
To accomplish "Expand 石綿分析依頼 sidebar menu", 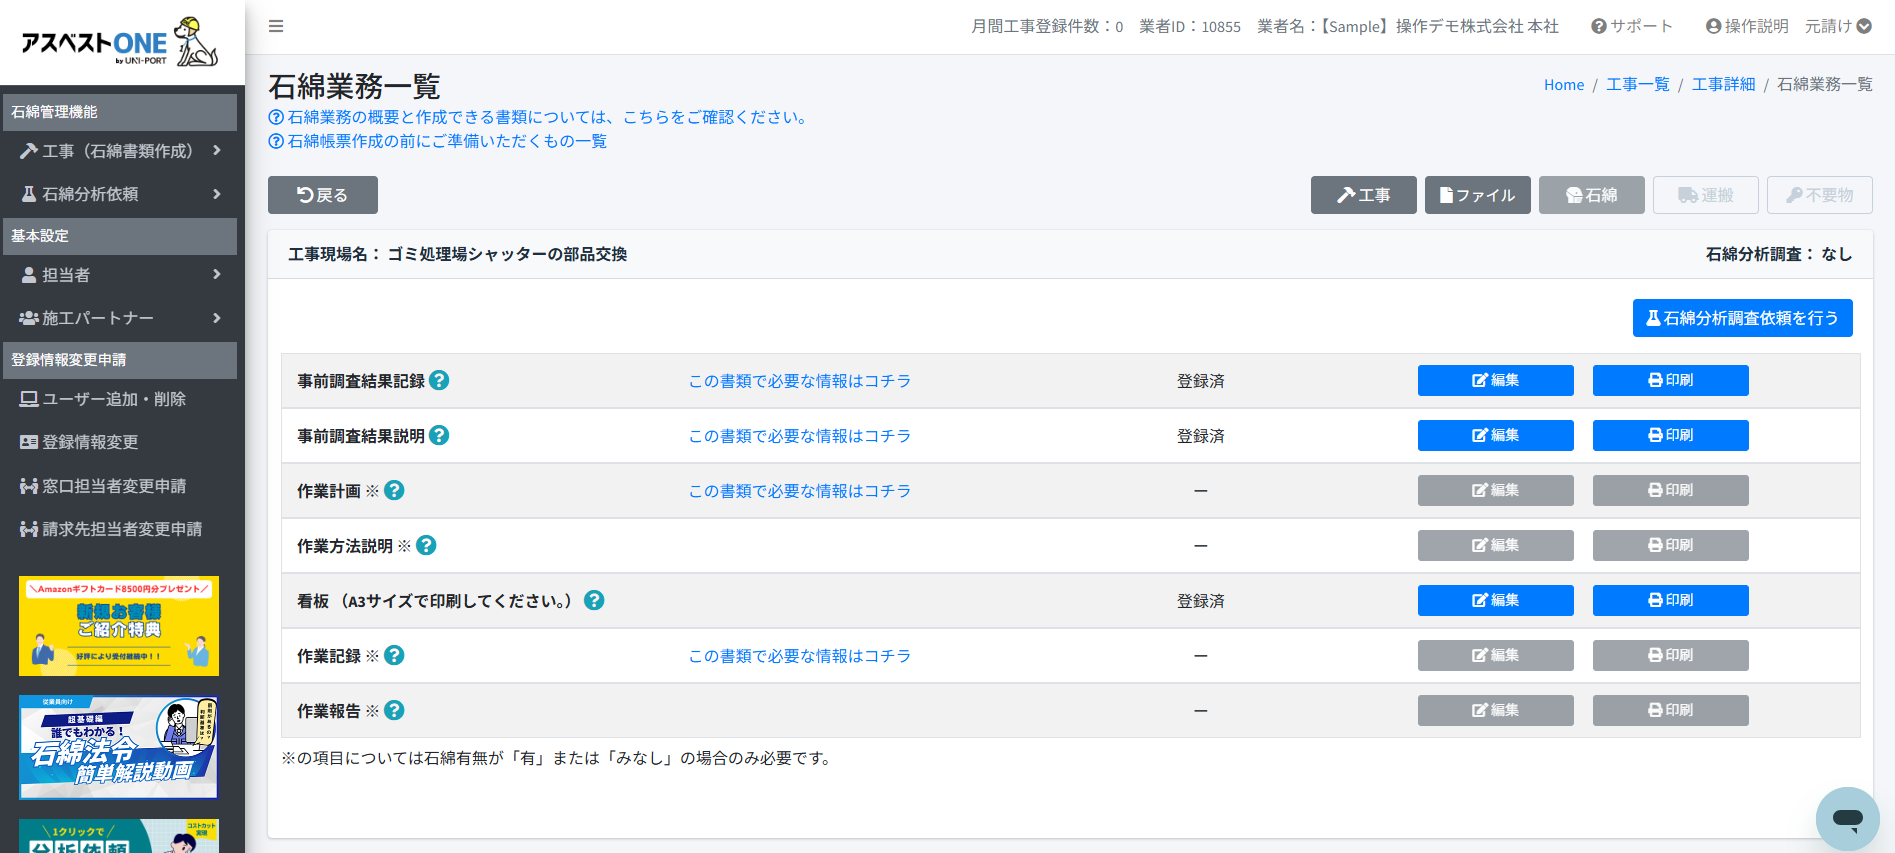I will click(x=120, y=194).
